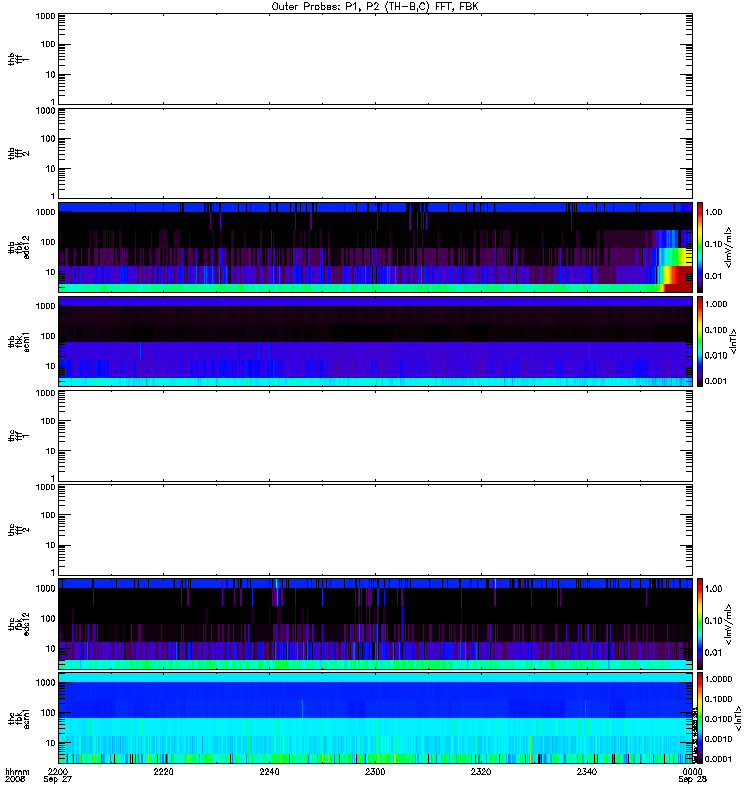Click the "0000" time axis label
This screenshot has width=750, height=800.
692,771
